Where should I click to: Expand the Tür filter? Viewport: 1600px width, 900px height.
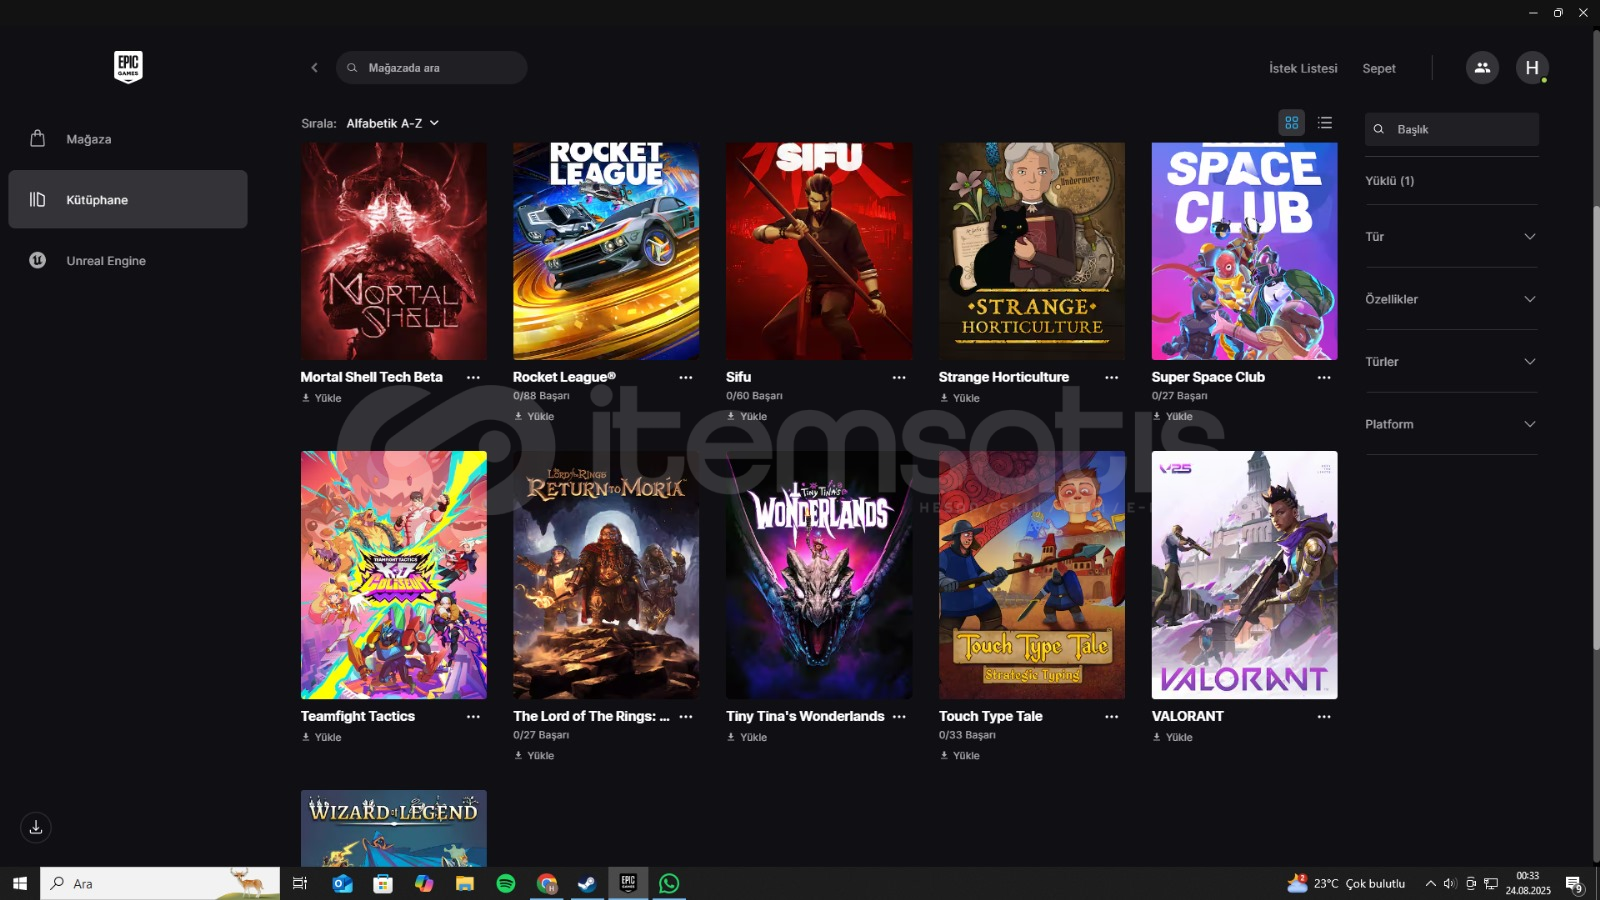tap(1451, 236)
